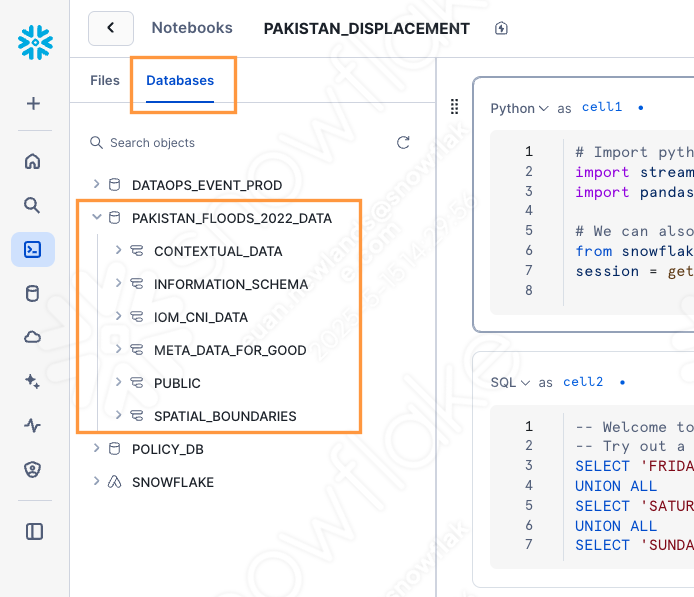
Task: Switch to the Files tab
Action: point(105,81)
